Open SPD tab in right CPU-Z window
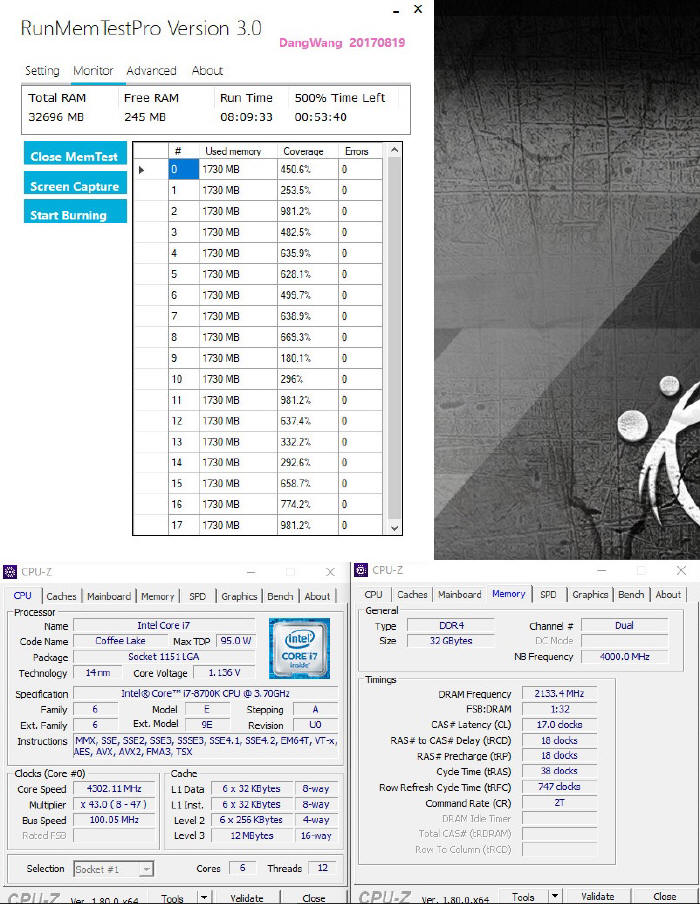 point(548,594)
